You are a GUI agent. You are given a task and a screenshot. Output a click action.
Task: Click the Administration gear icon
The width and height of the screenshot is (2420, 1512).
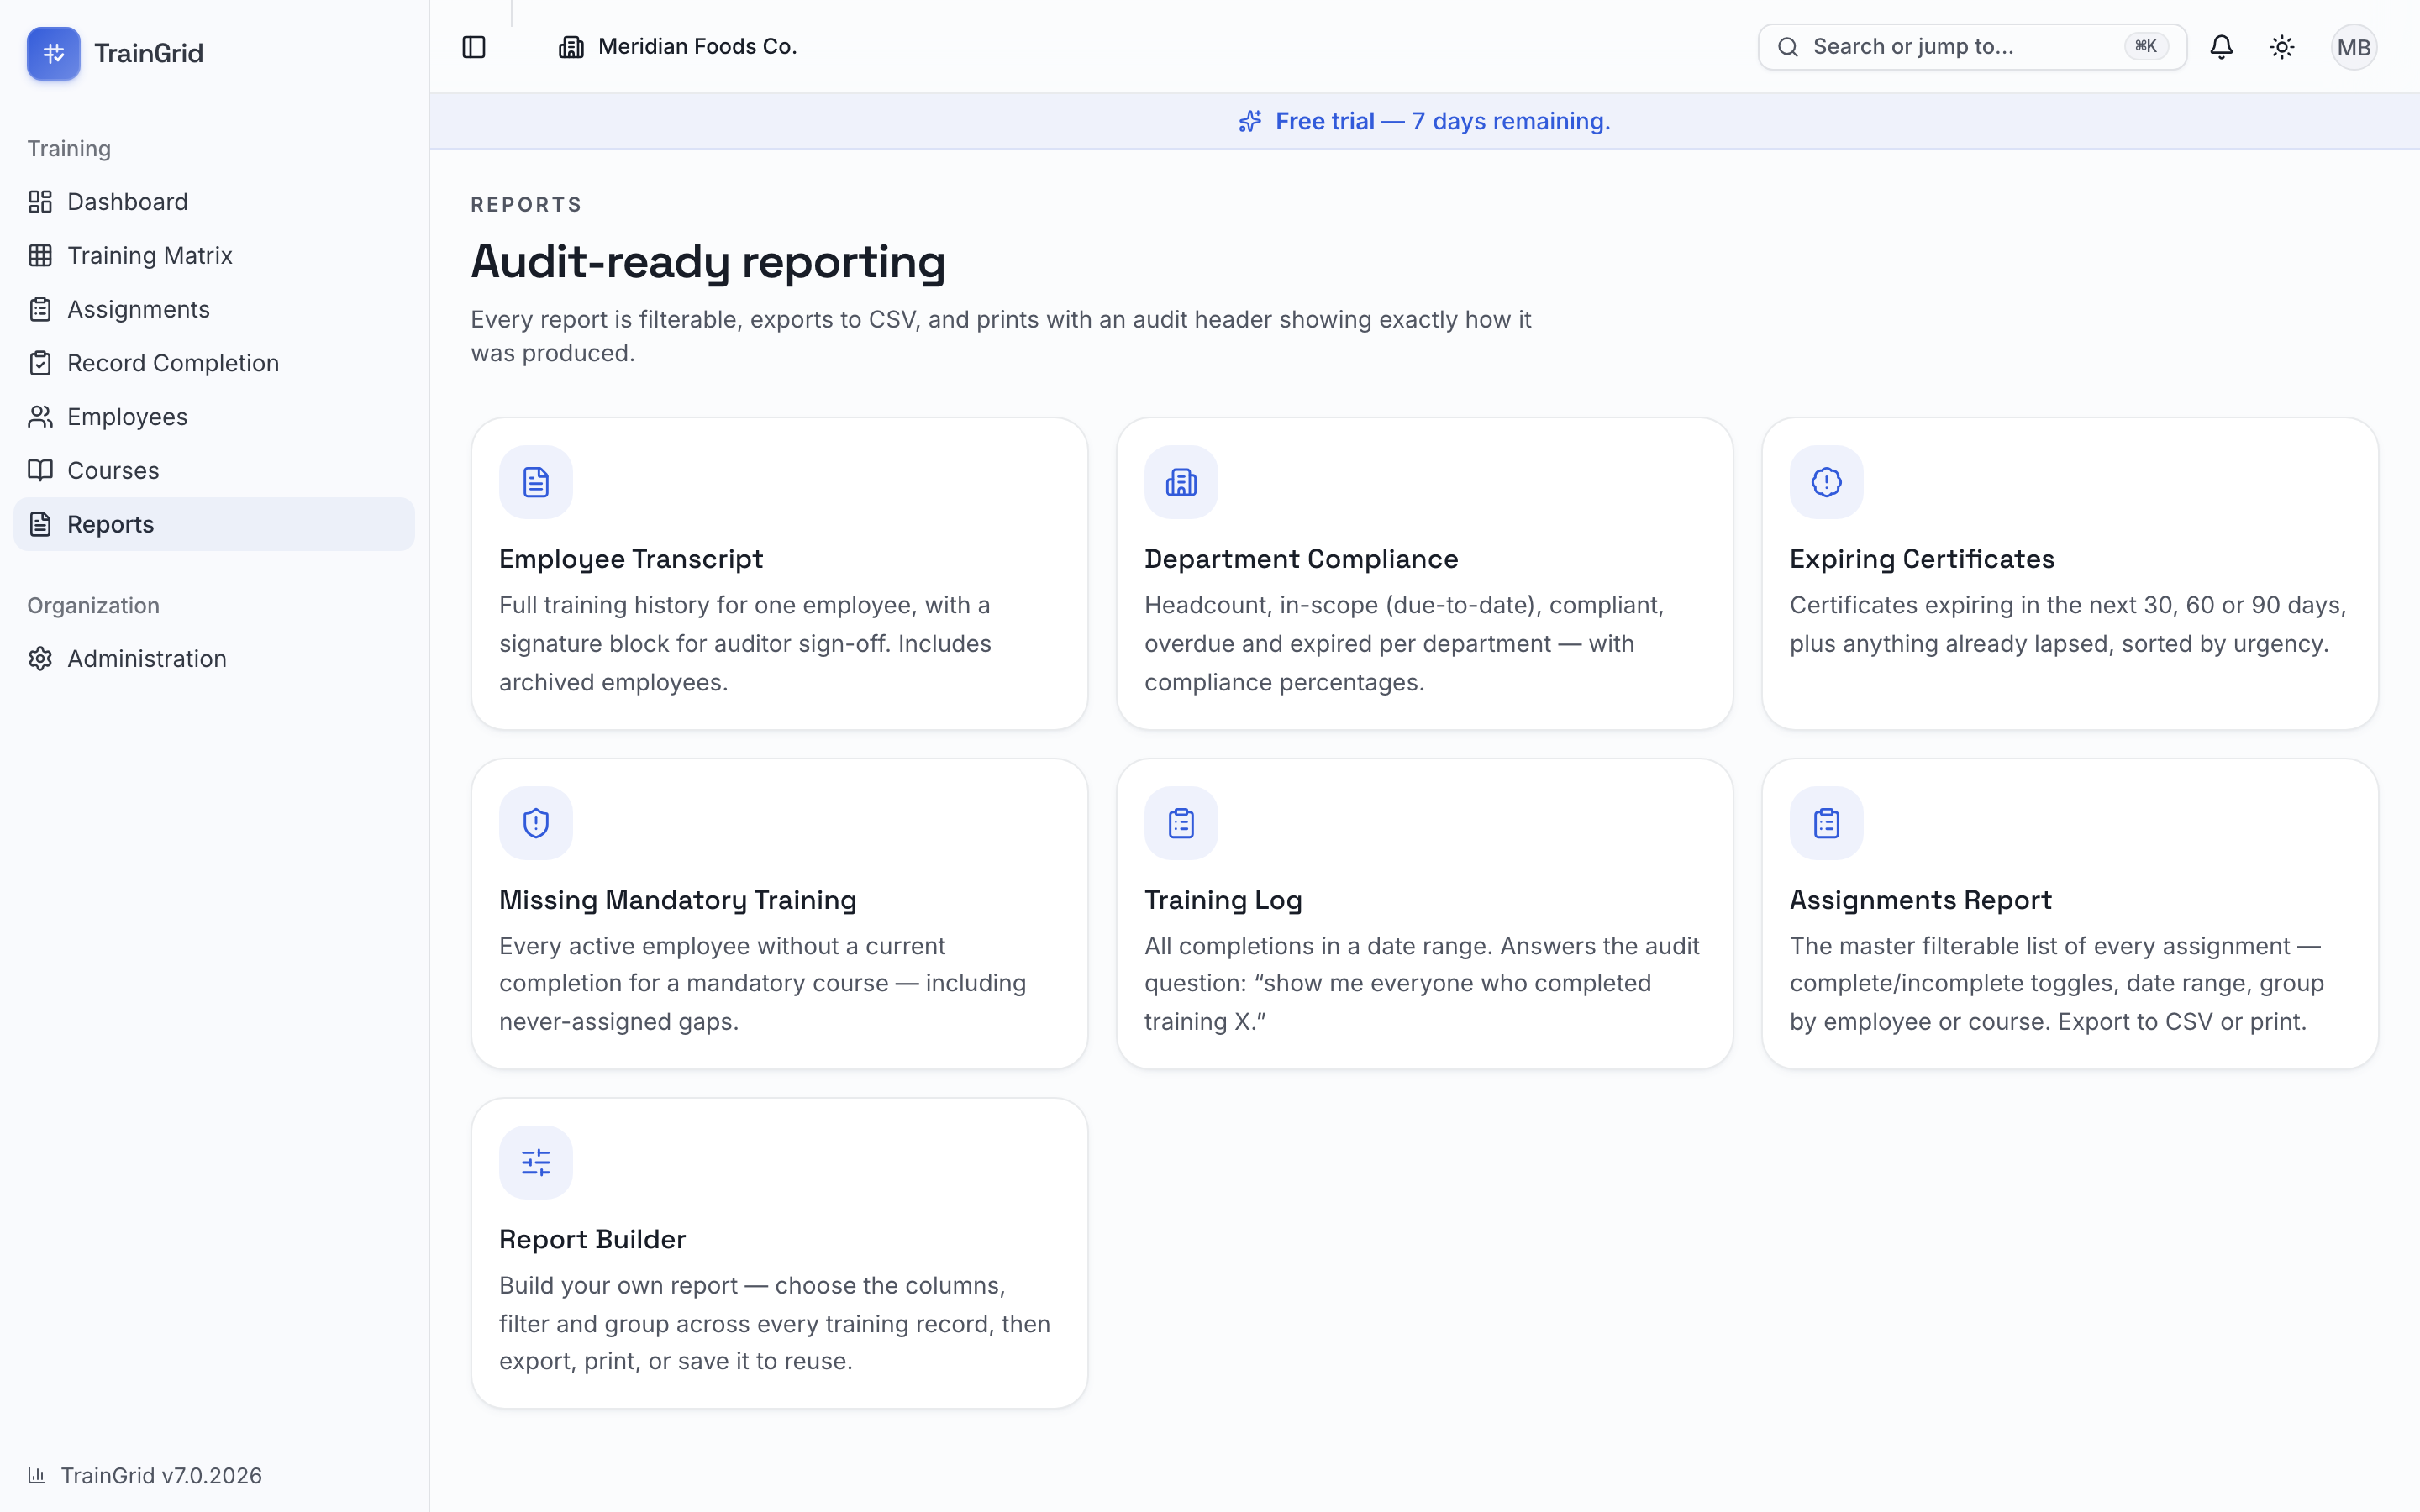[x=40, y=659]
